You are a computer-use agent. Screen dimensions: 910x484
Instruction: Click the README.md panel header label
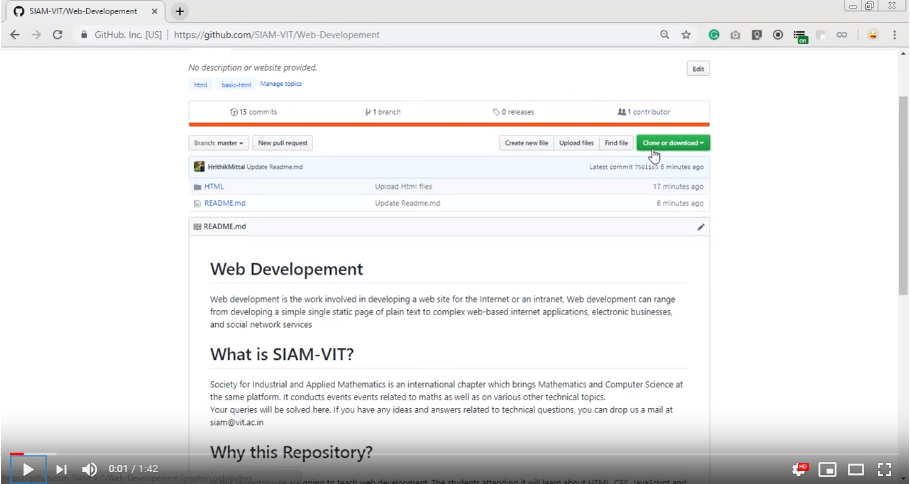coord(225,227)
